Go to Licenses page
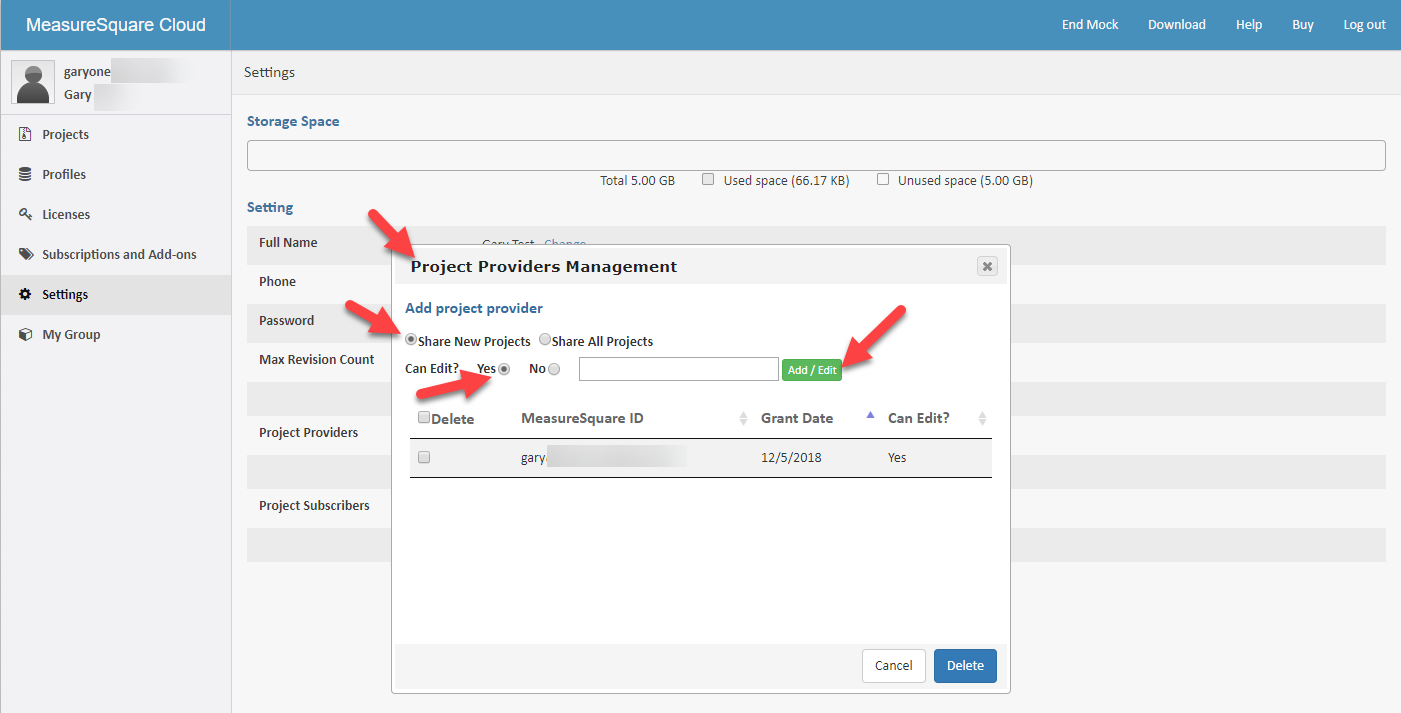This screenshot has height=713, width=1401. (66, 215)
